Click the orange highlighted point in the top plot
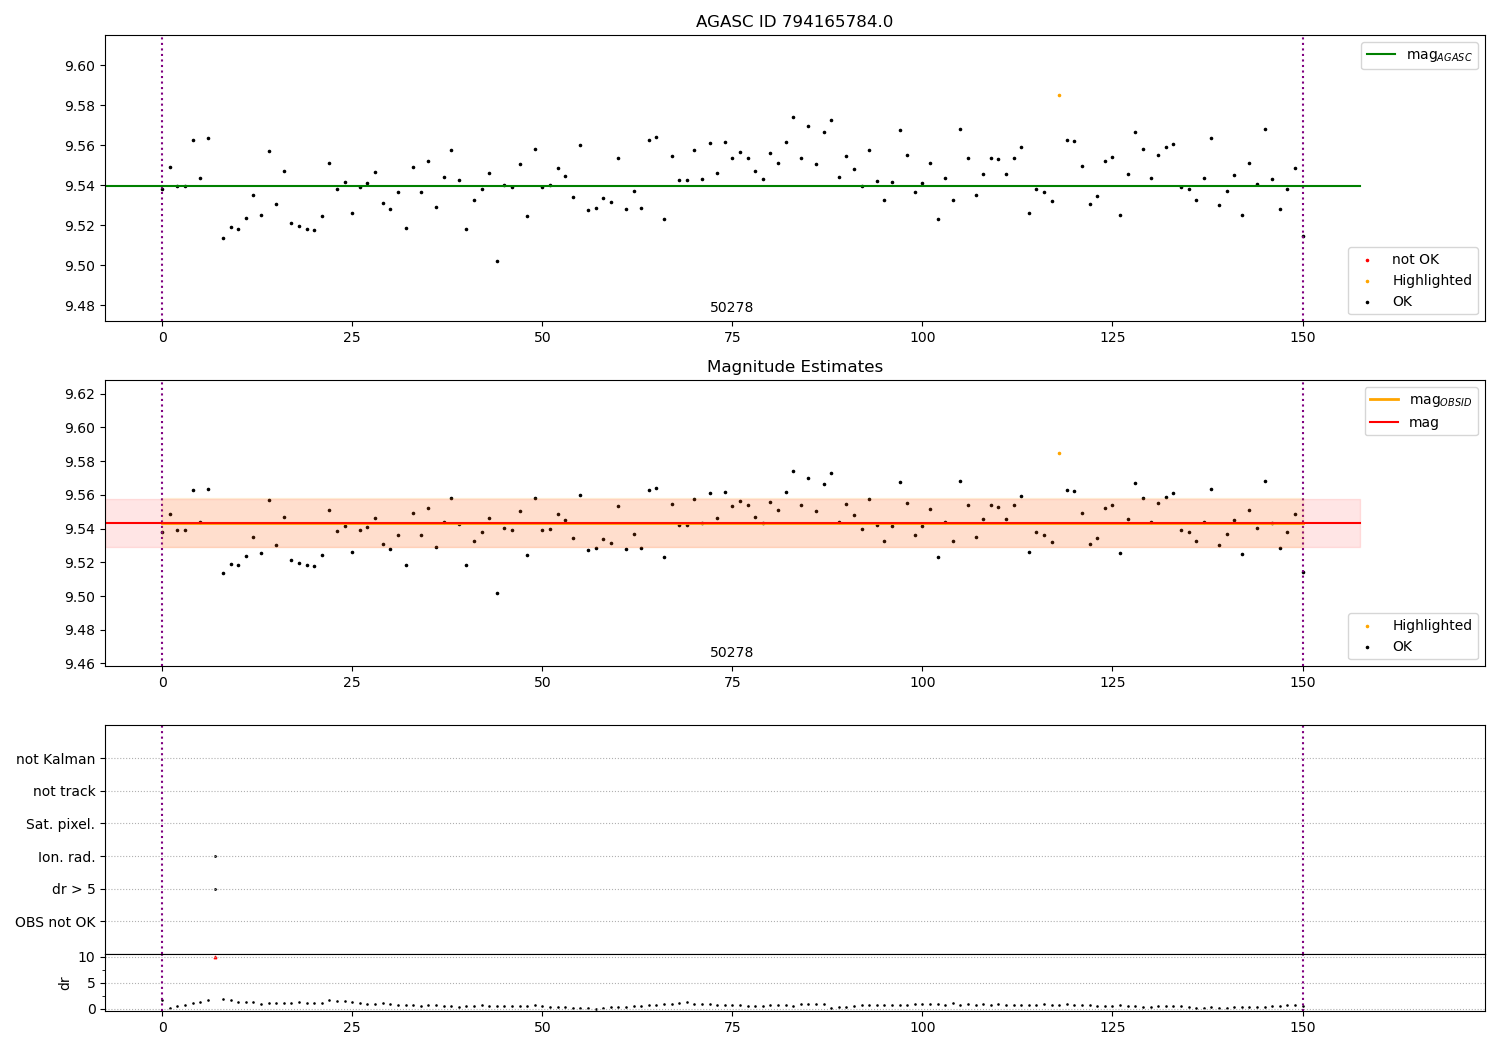The image size is (1500, 1050). [x=1059, y=95]
